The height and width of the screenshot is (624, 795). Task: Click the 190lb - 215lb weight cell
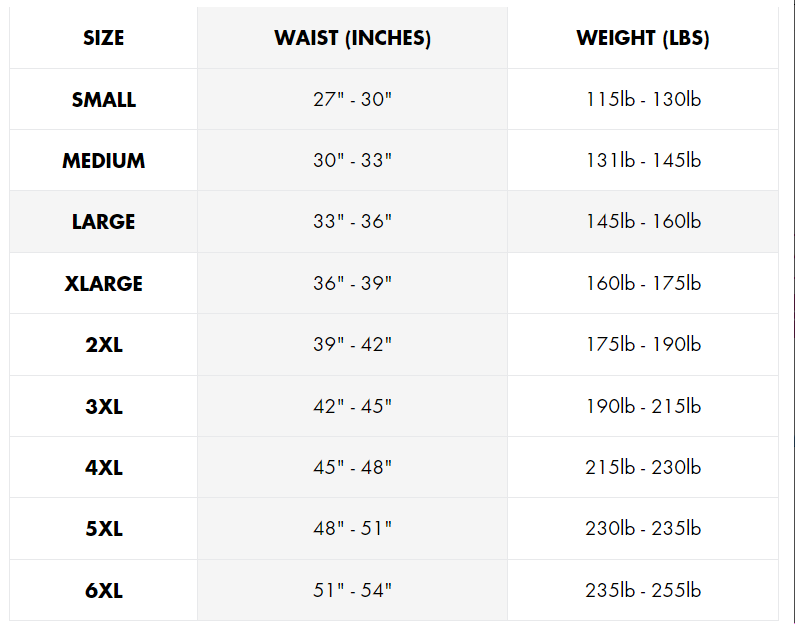coord(643,407)
